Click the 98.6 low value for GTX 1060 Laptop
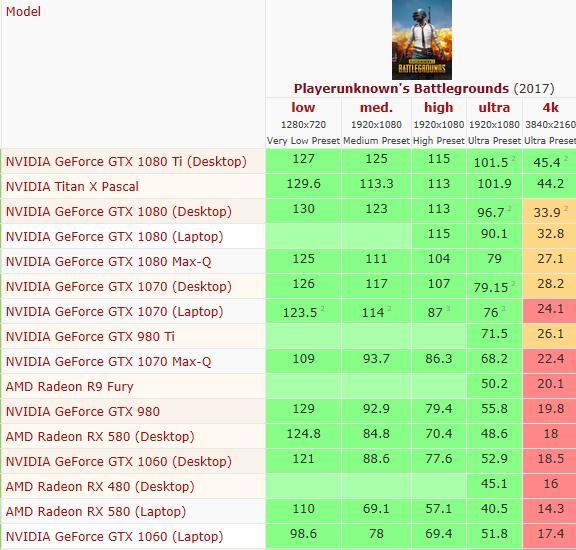 click(303, 533)
